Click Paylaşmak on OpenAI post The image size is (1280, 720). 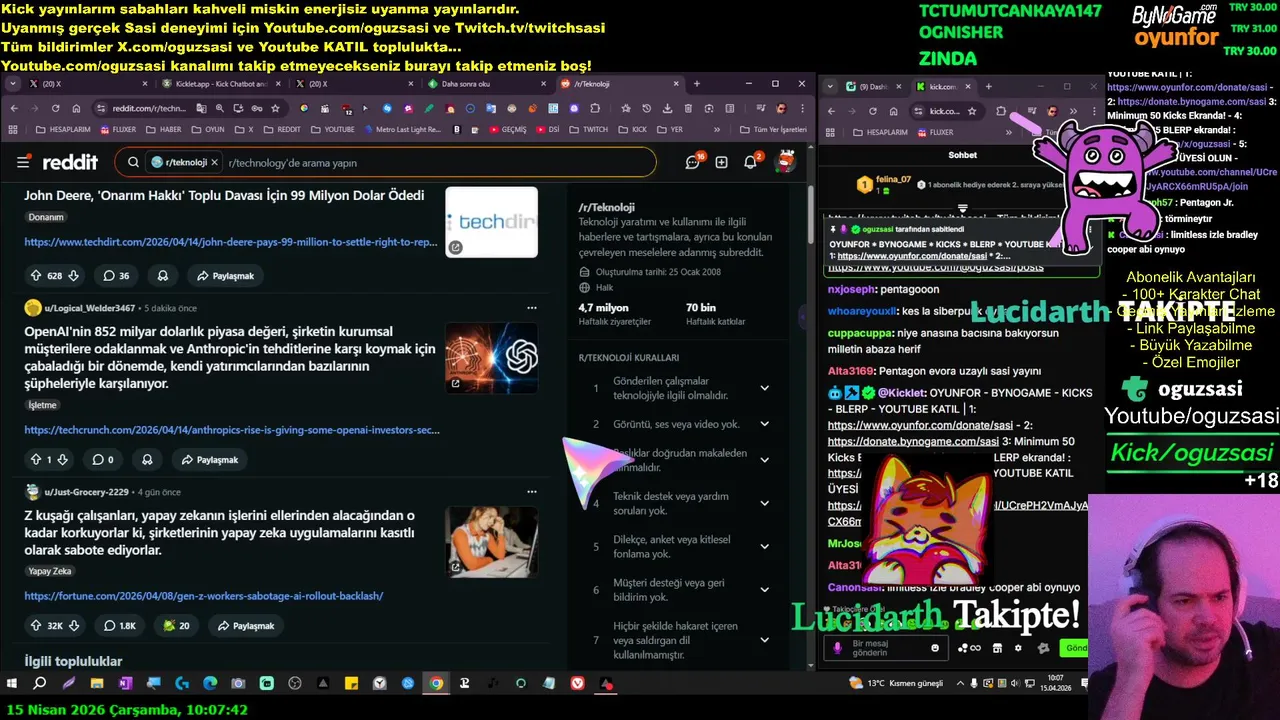point(209,460)
